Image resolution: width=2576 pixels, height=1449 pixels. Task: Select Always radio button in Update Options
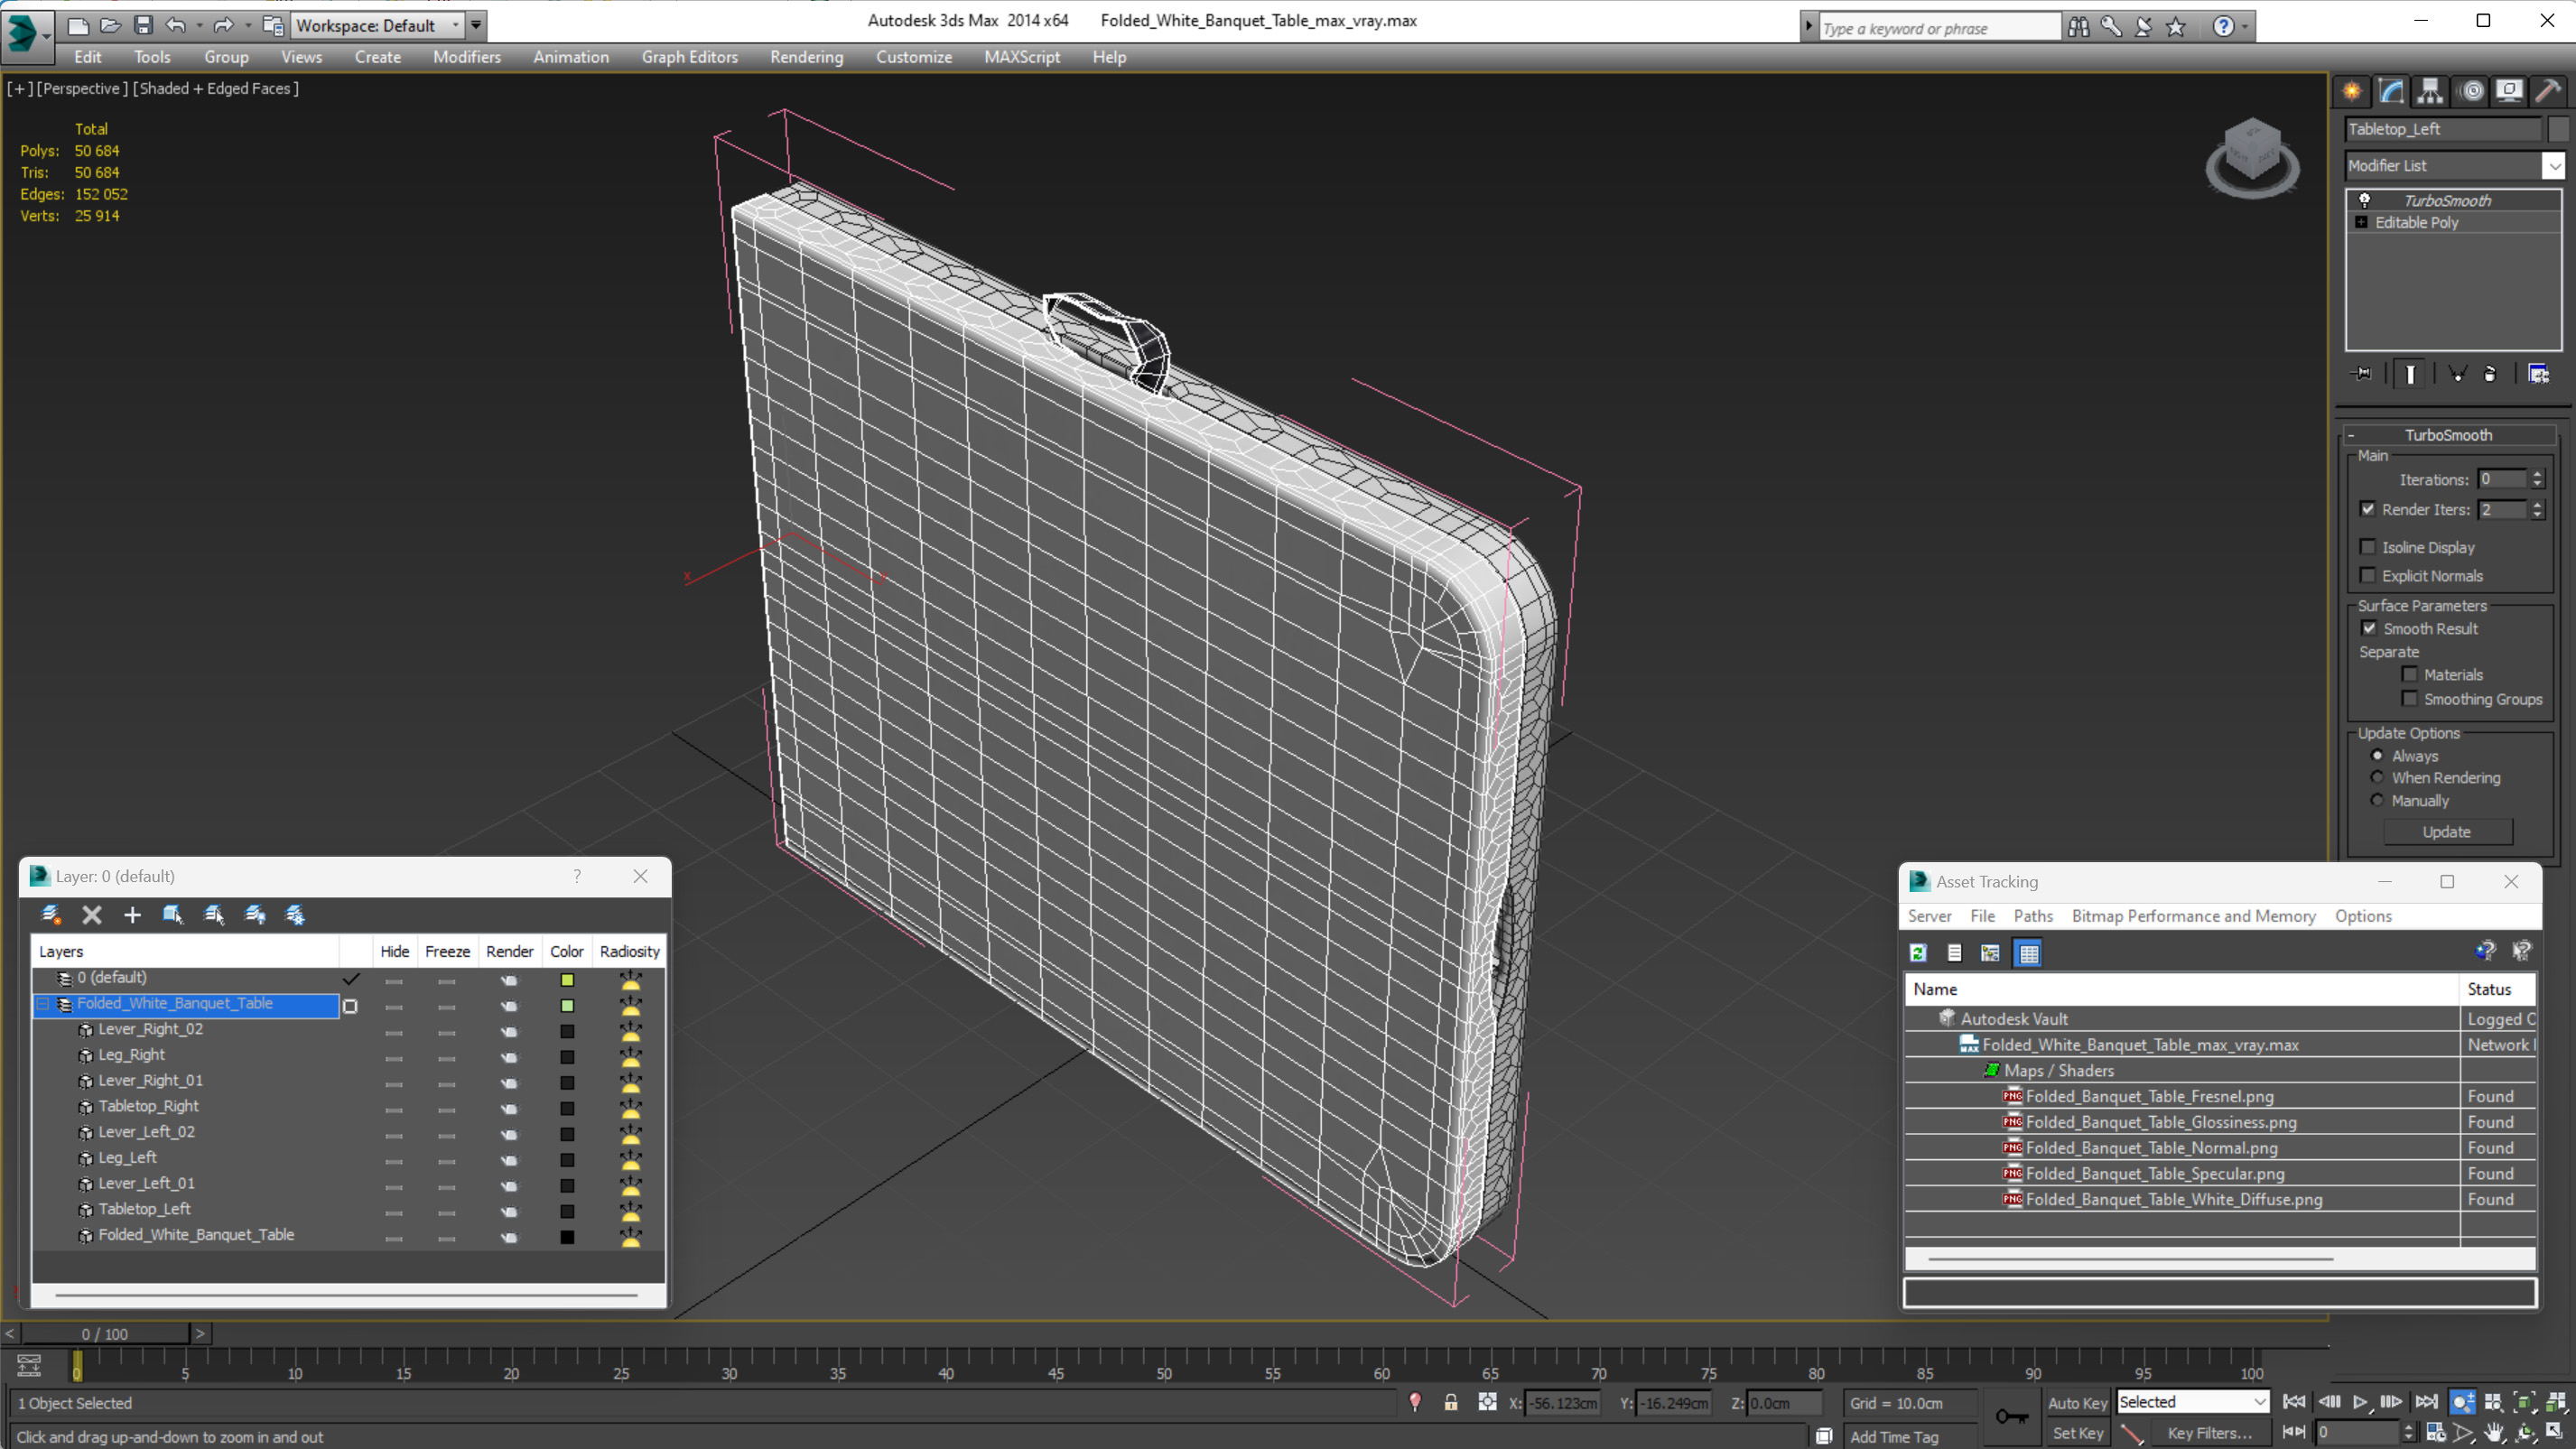tap(2376, 756)
